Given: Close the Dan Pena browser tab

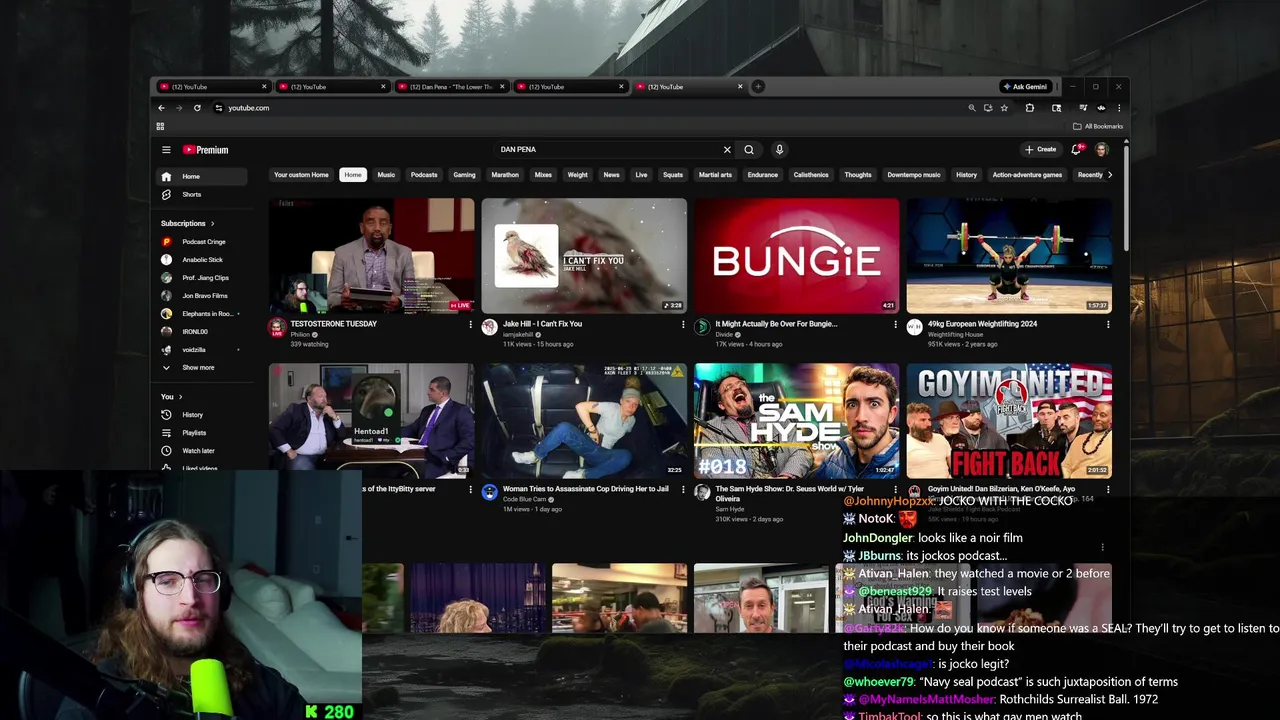Looking at the screenshot, I should coord(501,87).
